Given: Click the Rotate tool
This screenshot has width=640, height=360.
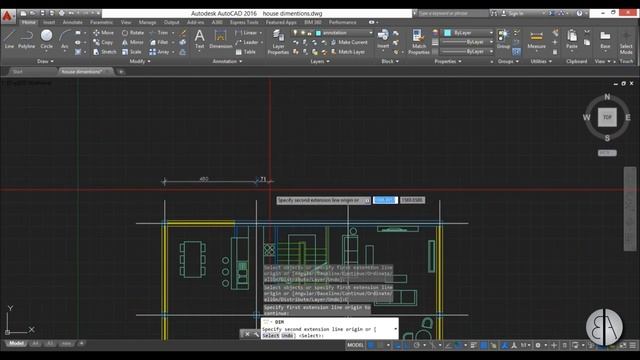Looking at the screenshot, I should click(x=133, y=33).
